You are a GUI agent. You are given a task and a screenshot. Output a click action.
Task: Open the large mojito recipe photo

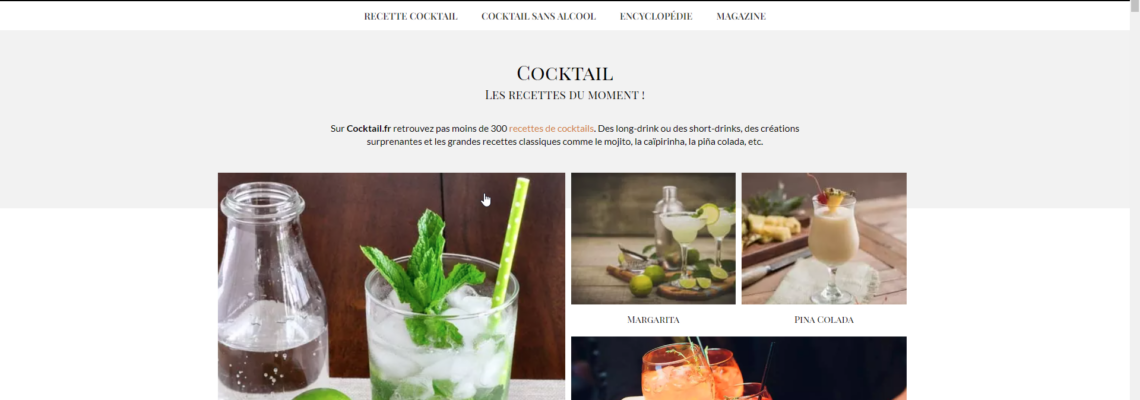click(x=391, y=286)
